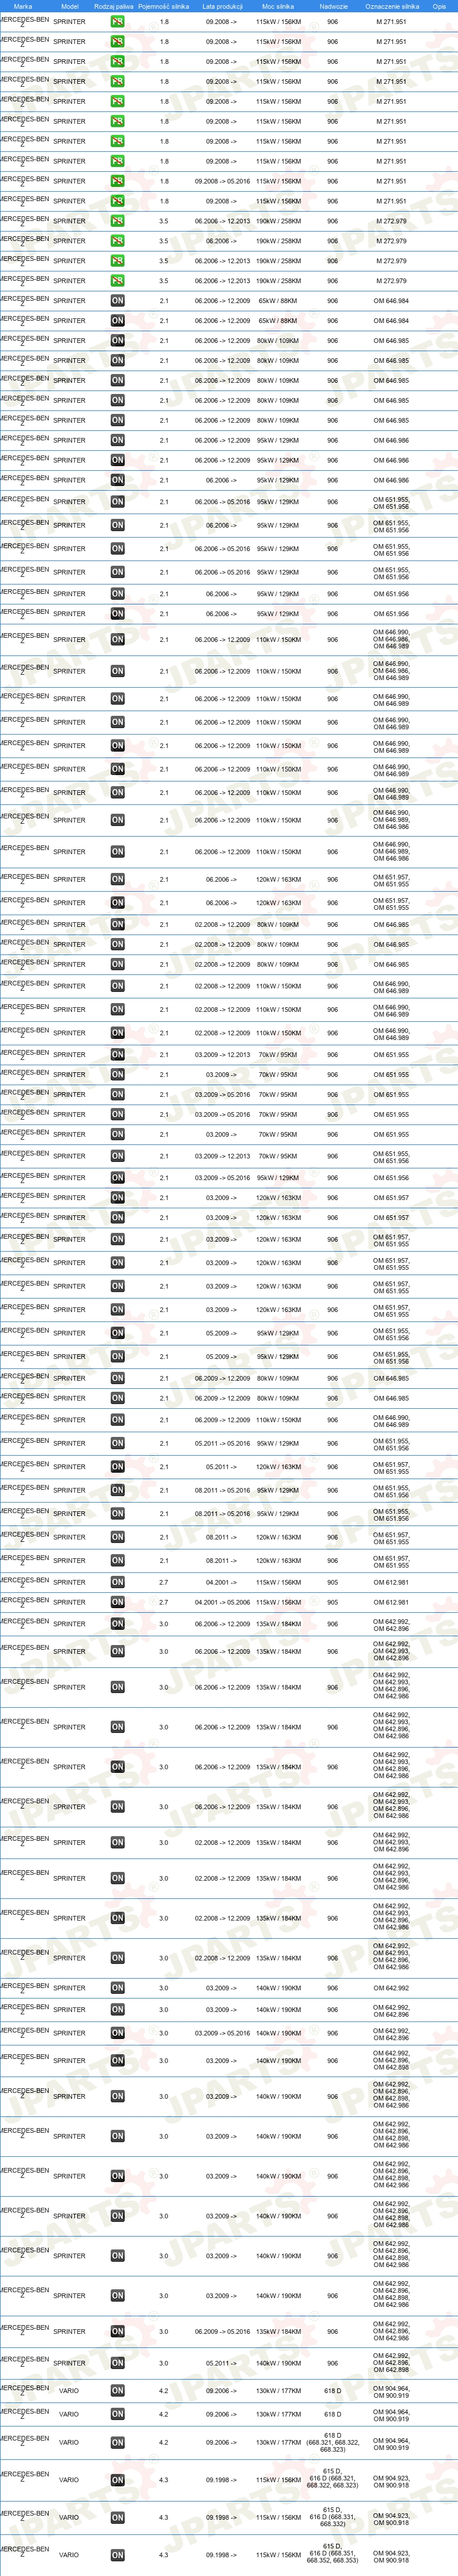Screen dimensions: 458x2576
Task: Click the ON icon in the 3.0 03.2009 -> 05.2016 row
Action: coord(117,2033)
